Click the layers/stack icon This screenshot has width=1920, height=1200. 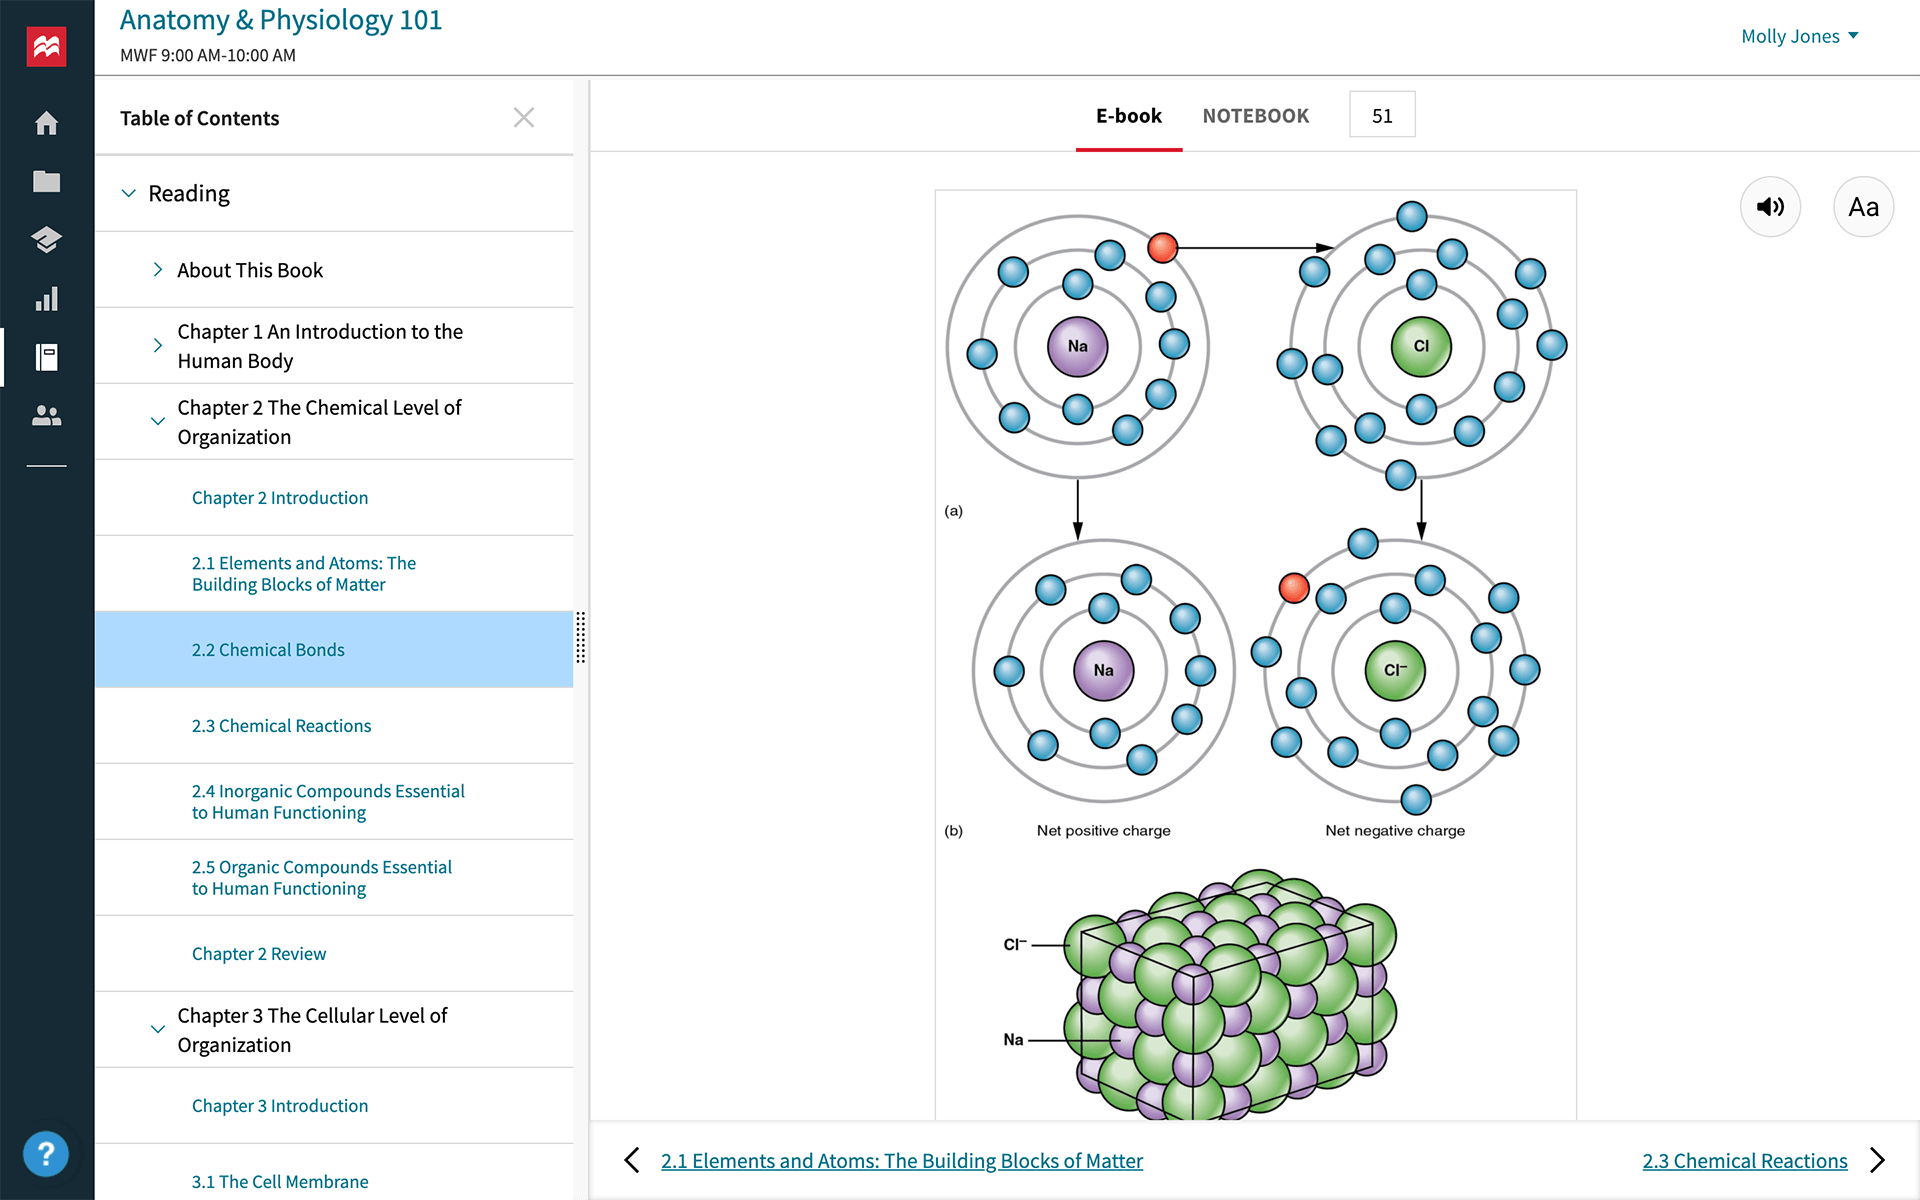[48, 238]
